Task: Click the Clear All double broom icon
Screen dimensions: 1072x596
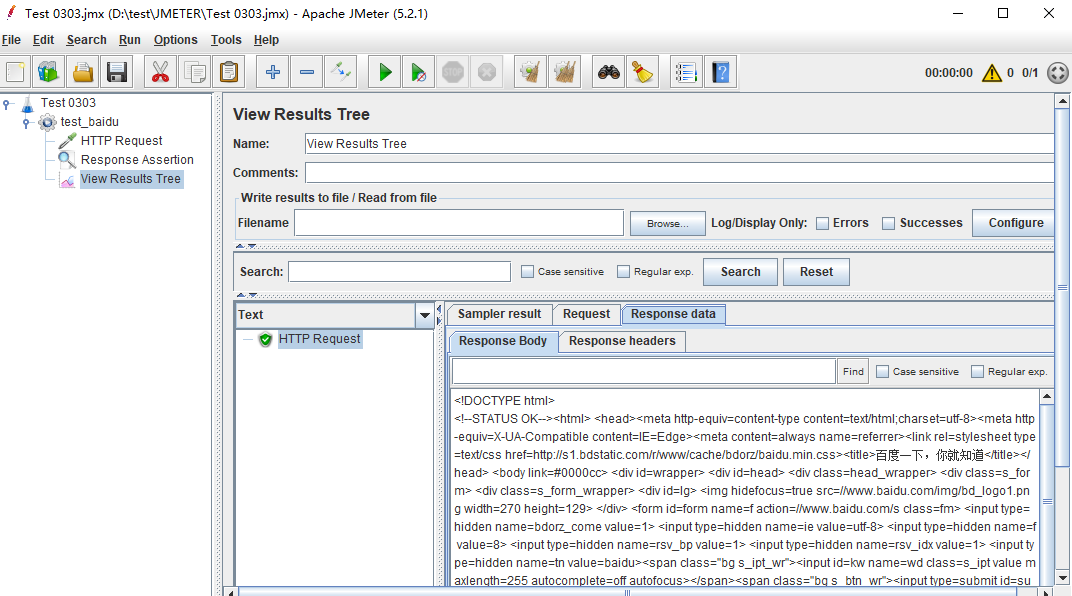Action: click(x=565, y=72)
